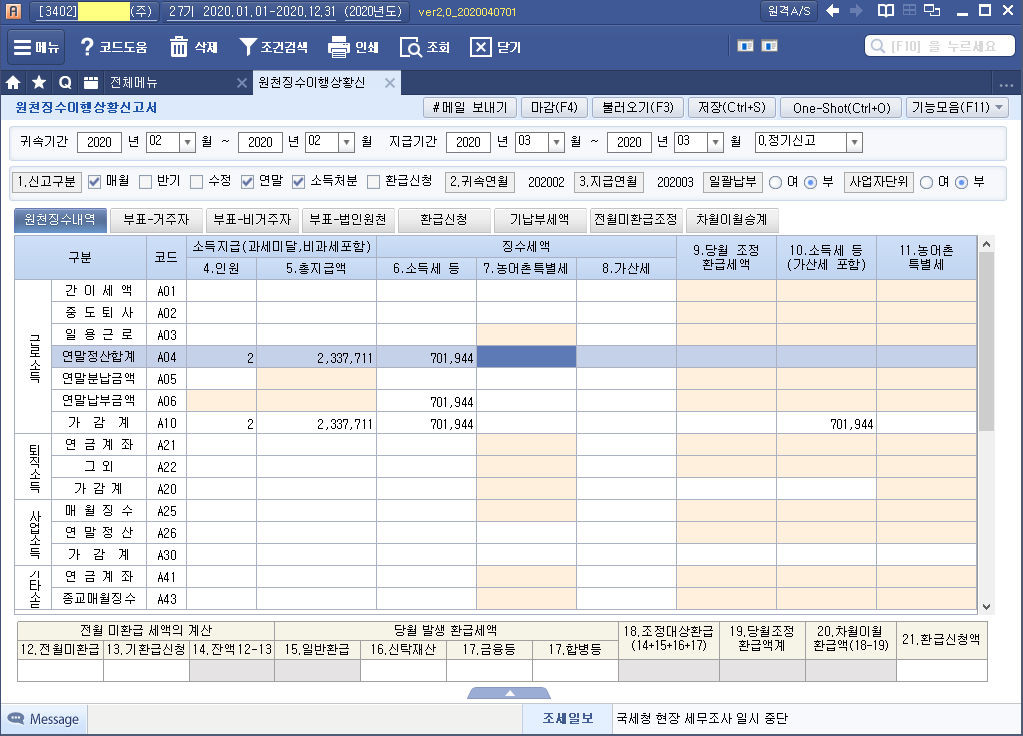This screenshot has width=1023, height=736.
Task: Toggle the 반기 checkbox
Action: click(145, 182)
